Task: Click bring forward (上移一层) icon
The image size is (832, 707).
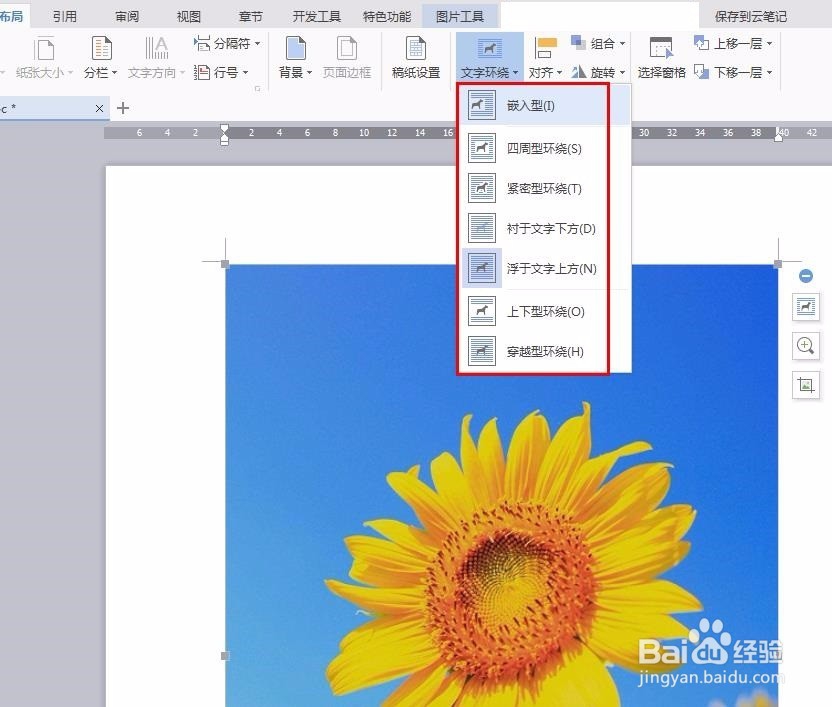Action: pos(701,42)
